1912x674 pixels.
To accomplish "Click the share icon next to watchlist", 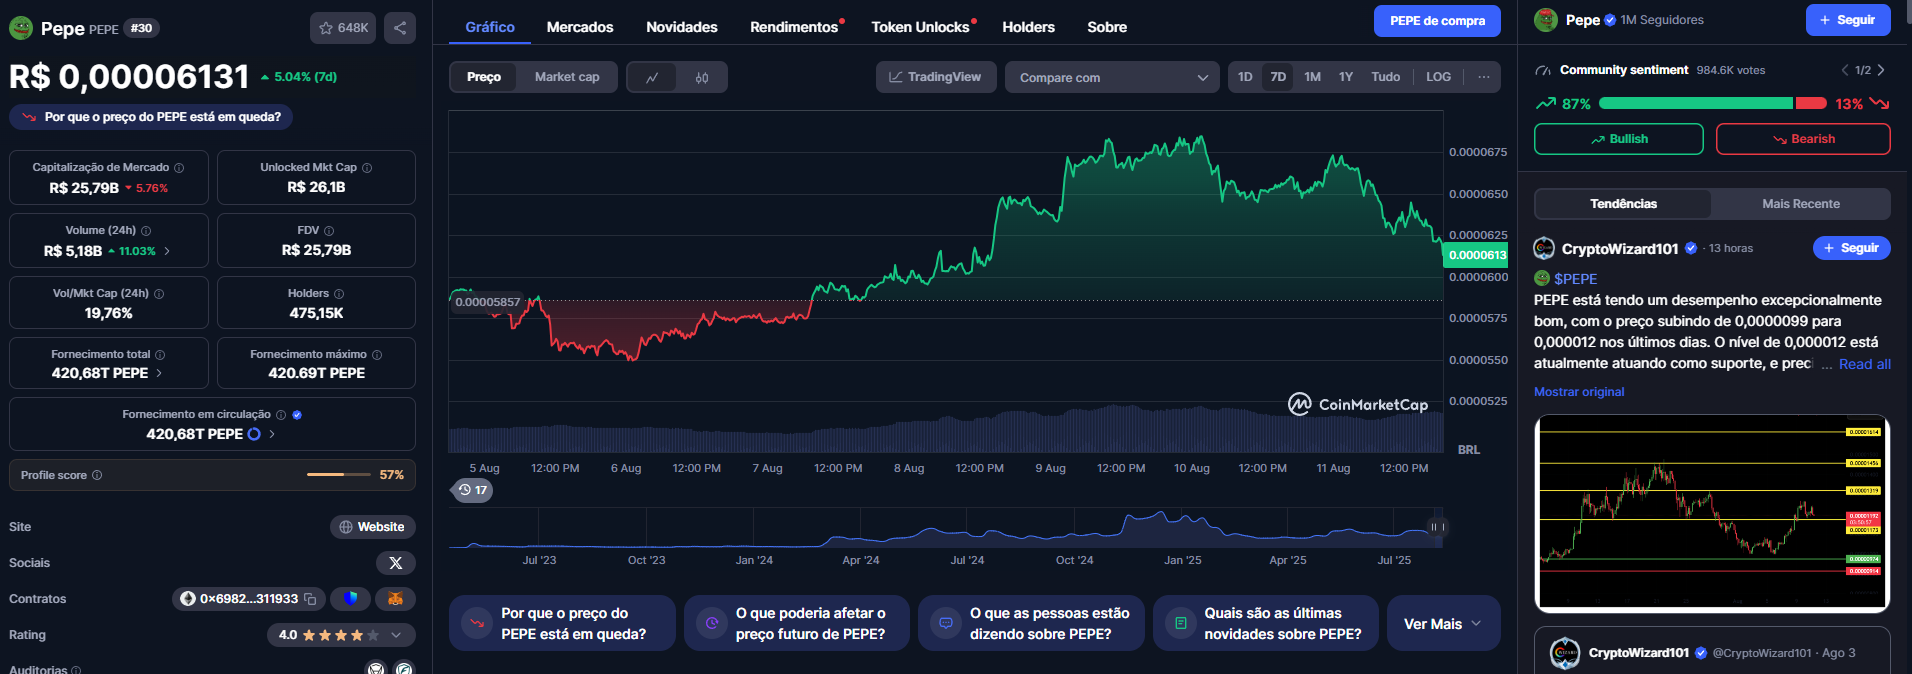I will [x=400, y=28].
